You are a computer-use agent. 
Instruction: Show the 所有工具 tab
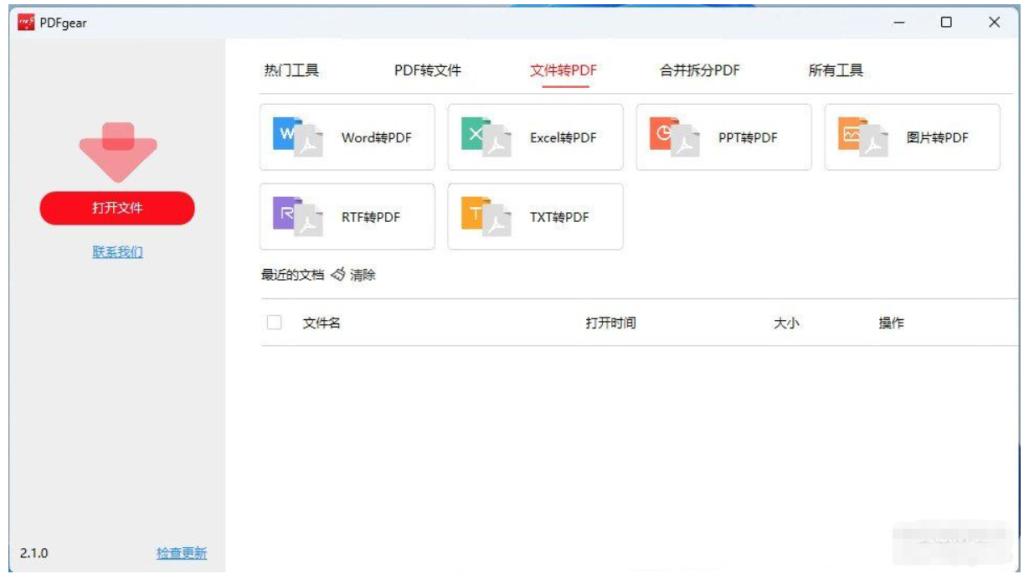tap(835, 70)
